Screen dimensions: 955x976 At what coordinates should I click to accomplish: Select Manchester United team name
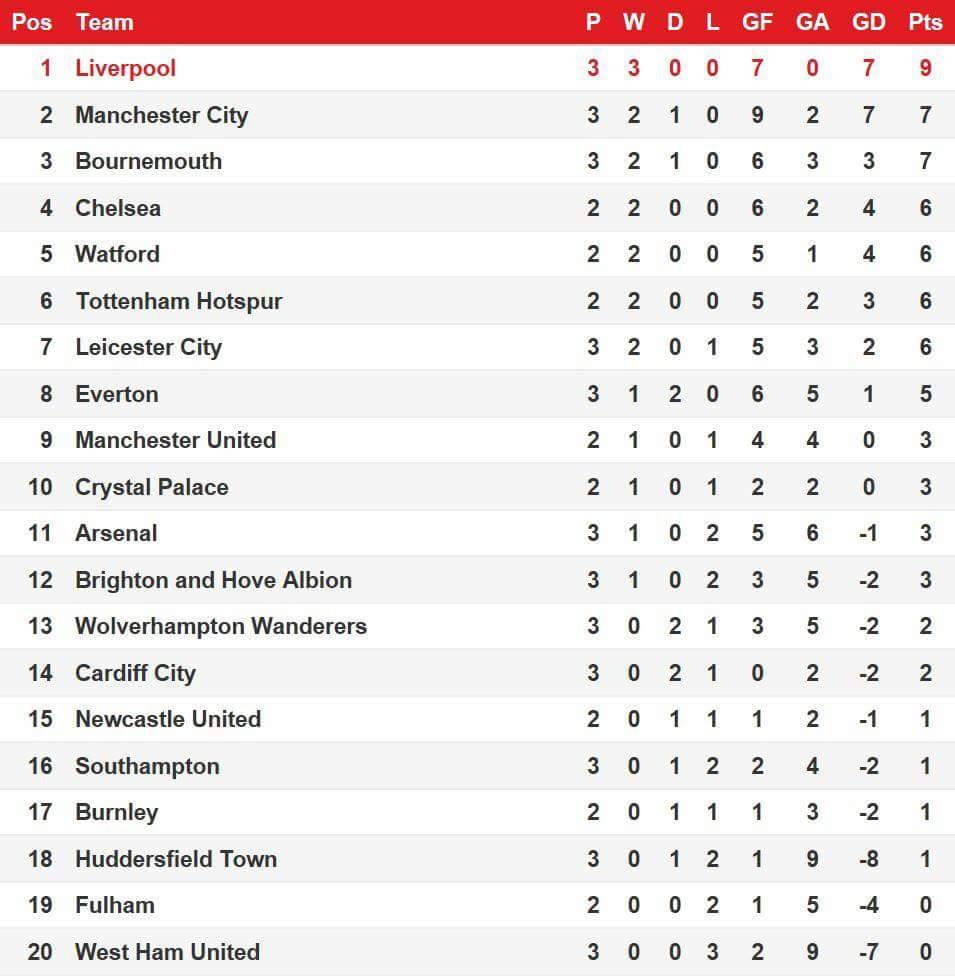(x=175, y=440)
